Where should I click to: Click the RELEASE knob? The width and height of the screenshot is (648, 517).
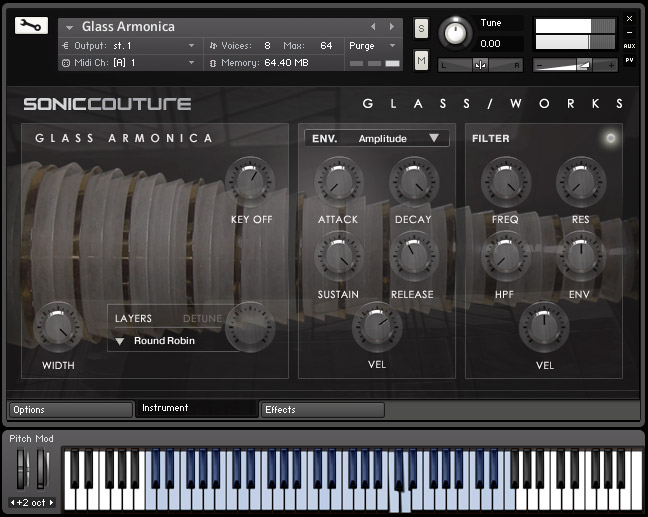click(x=414, y=256)
